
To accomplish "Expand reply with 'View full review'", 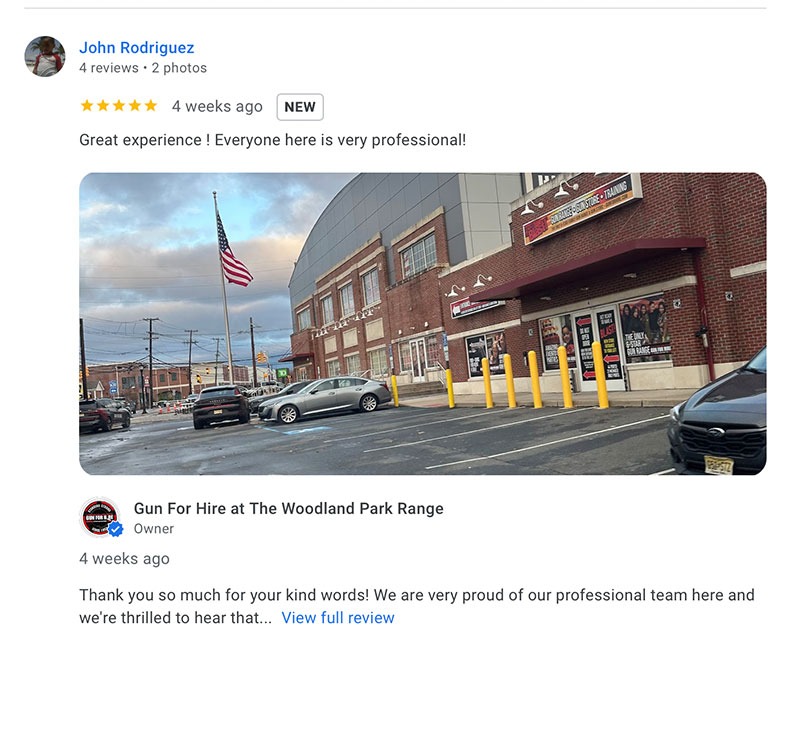I will (x=338, y=618).
